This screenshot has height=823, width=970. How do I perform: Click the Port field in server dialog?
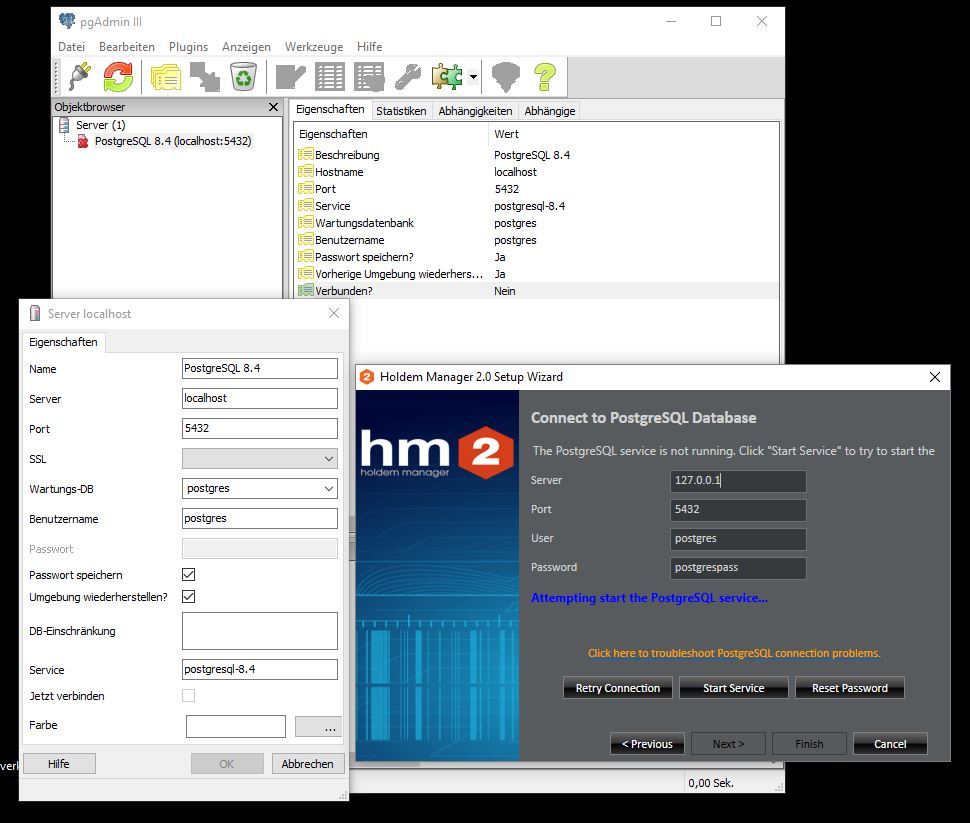click(260, 428)
